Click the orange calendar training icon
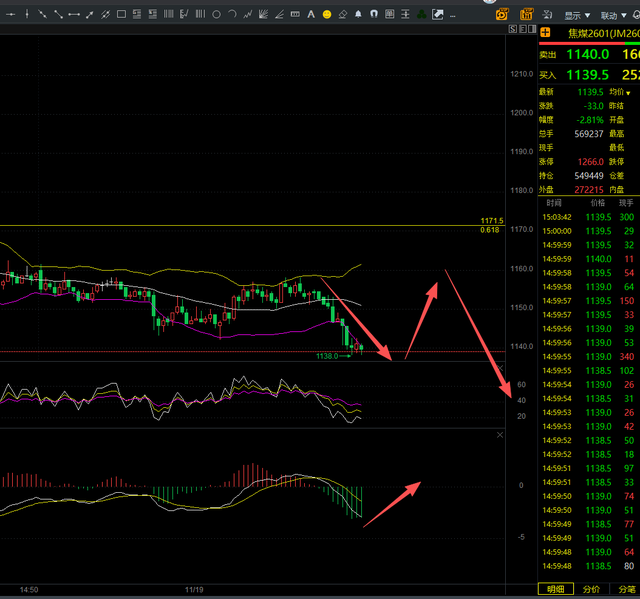 [x=526, y=15]
